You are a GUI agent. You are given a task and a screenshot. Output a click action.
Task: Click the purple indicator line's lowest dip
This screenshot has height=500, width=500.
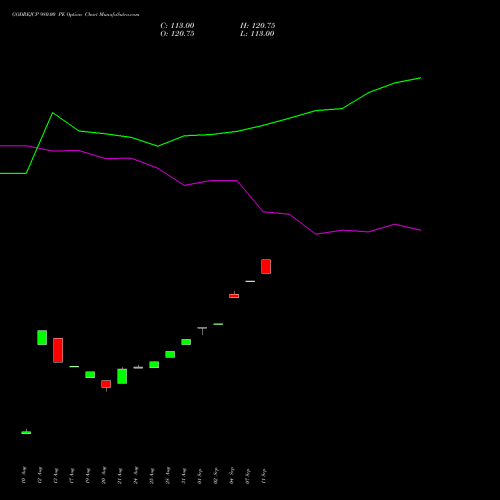[316, 234]
